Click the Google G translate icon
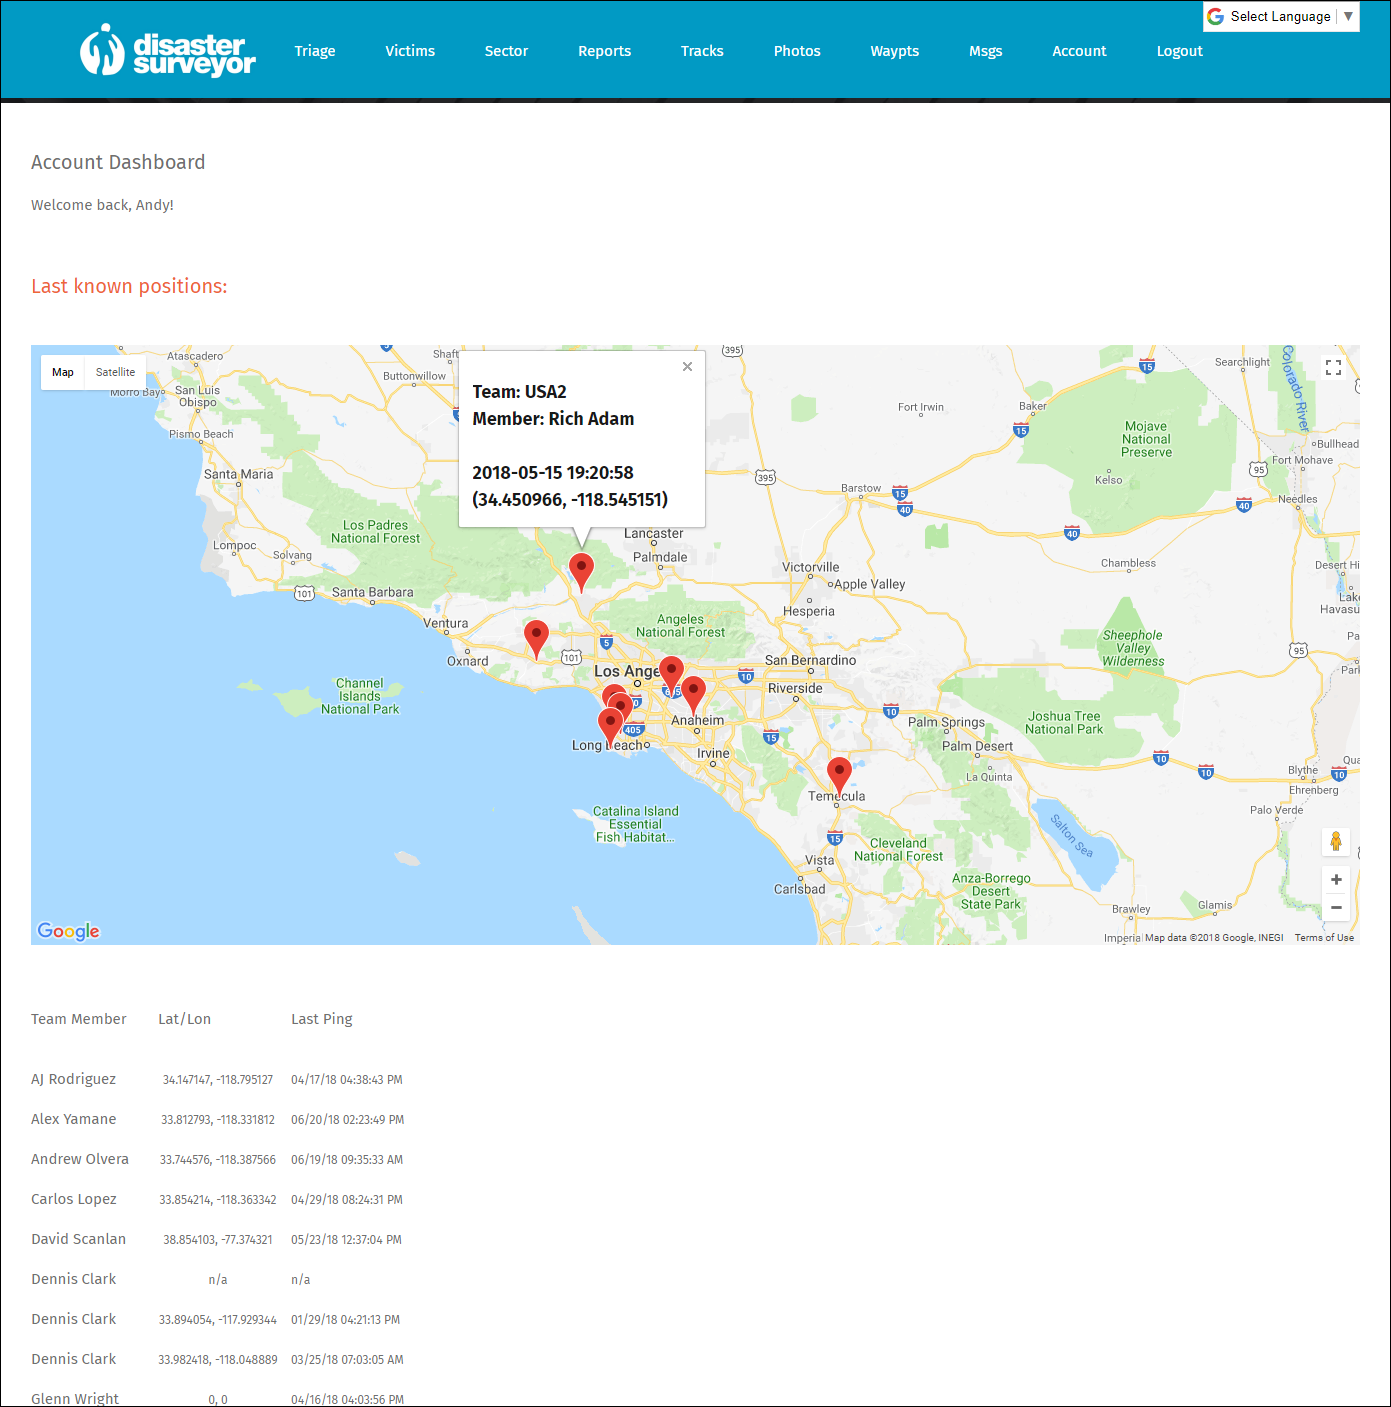This screenshot has width=1391, height=1407. (x=1216, y=17)
